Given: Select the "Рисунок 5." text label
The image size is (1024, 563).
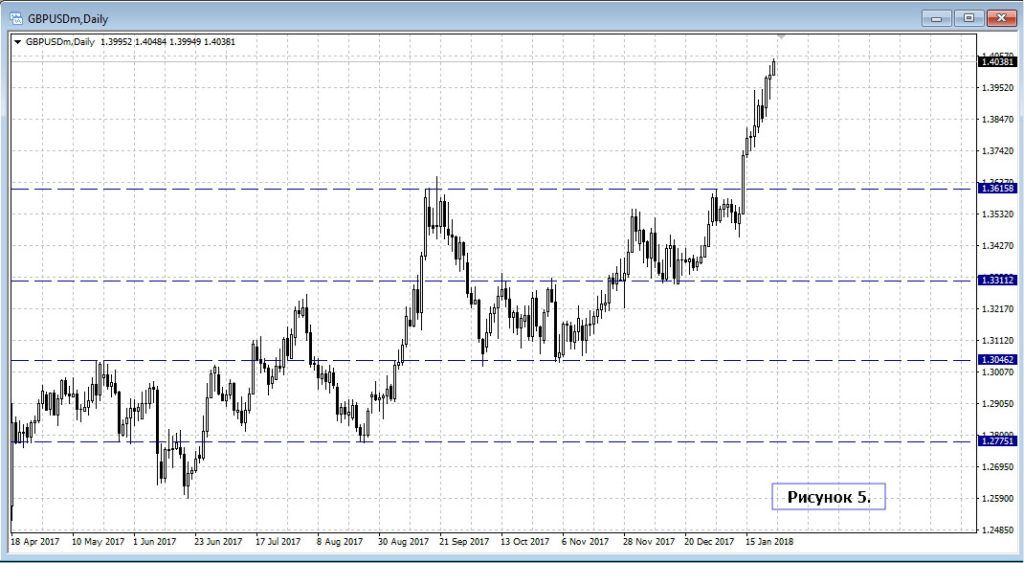Looking at the screenshot, I should (x=828, y=496).
